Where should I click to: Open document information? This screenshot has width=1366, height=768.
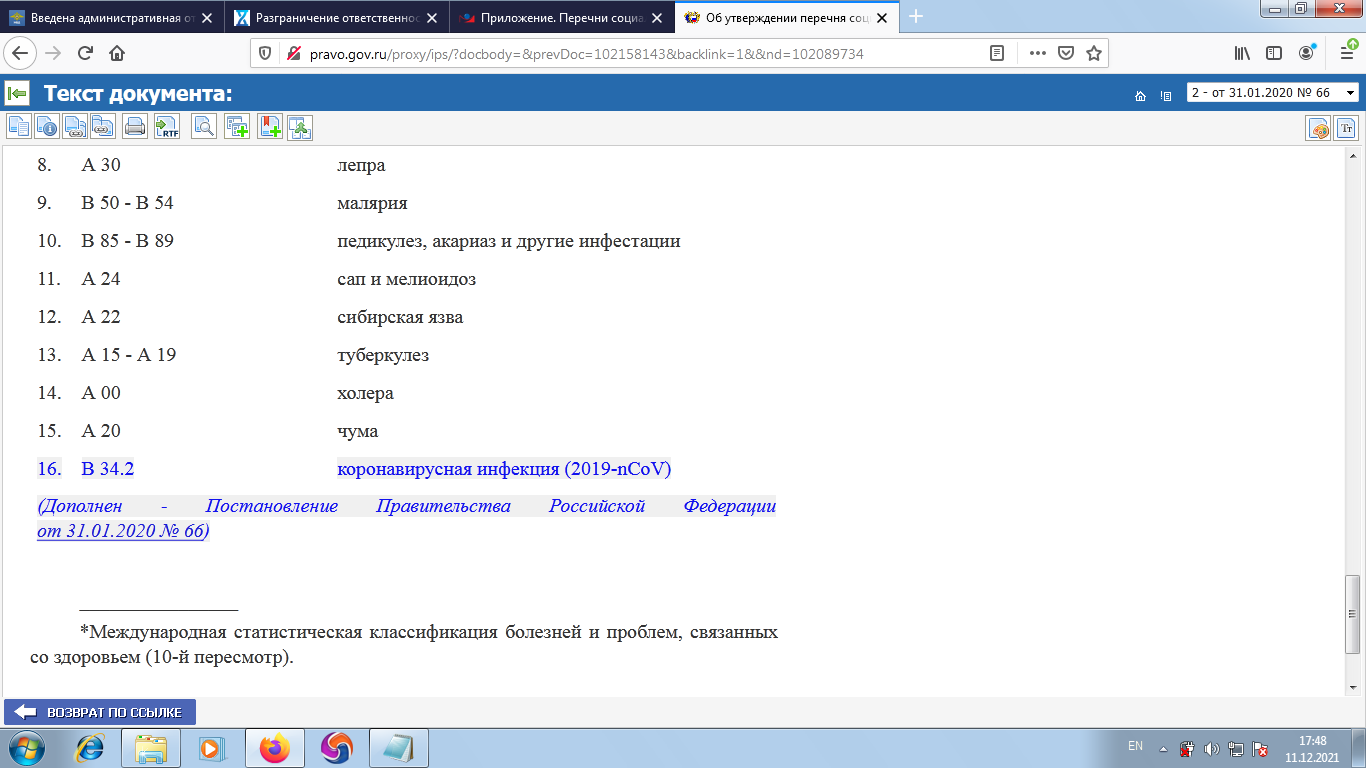pos(49,127)
